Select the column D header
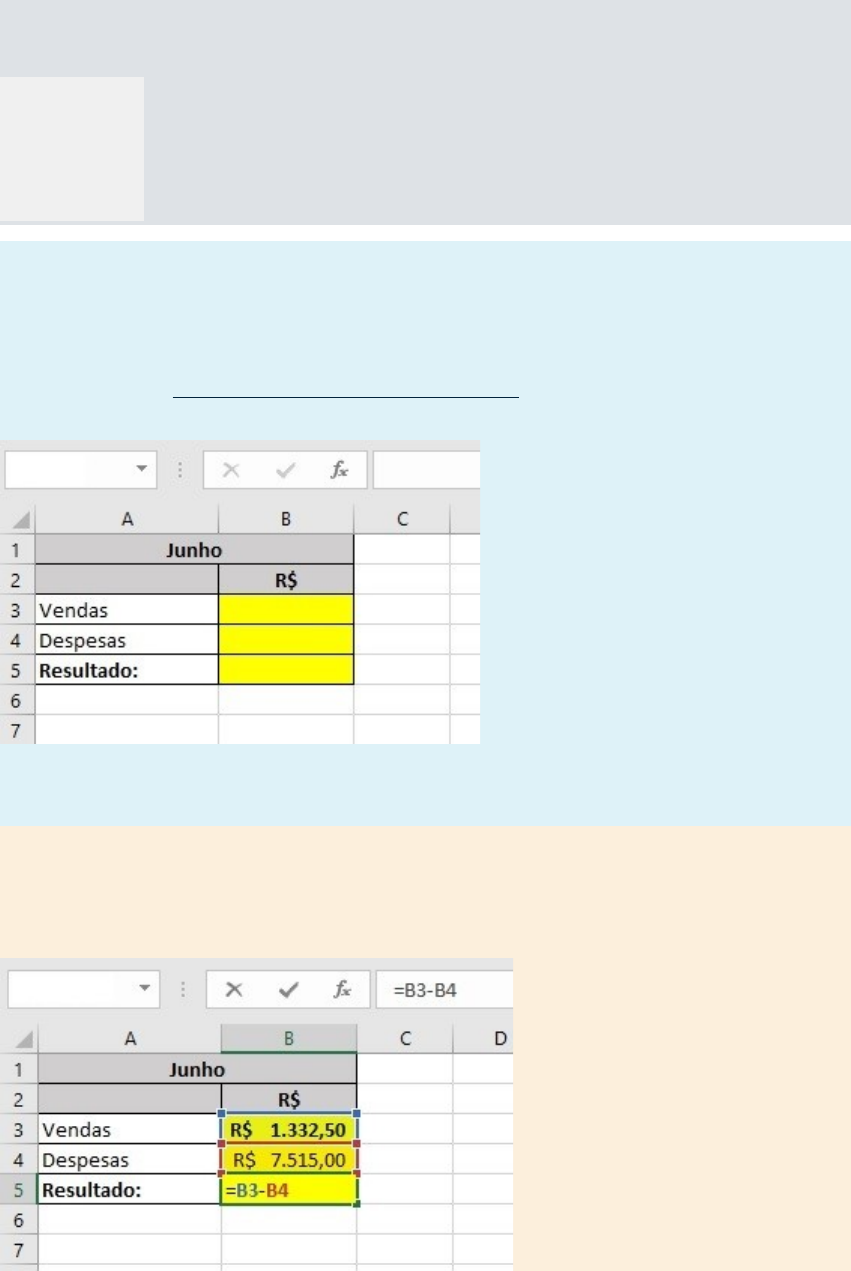The width and height of the screenshot is (851, 1271). click(499, 1038)
